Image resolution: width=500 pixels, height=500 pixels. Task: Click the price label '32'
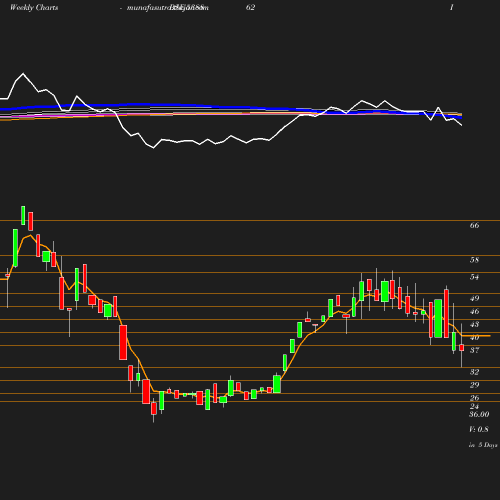[x=474, y=372]
